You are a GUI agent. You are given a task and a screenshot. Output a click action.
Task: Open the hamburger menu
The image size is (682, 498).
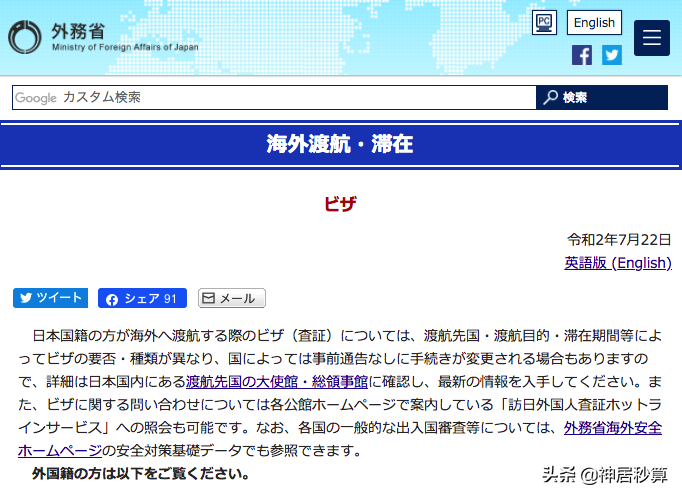652,37
